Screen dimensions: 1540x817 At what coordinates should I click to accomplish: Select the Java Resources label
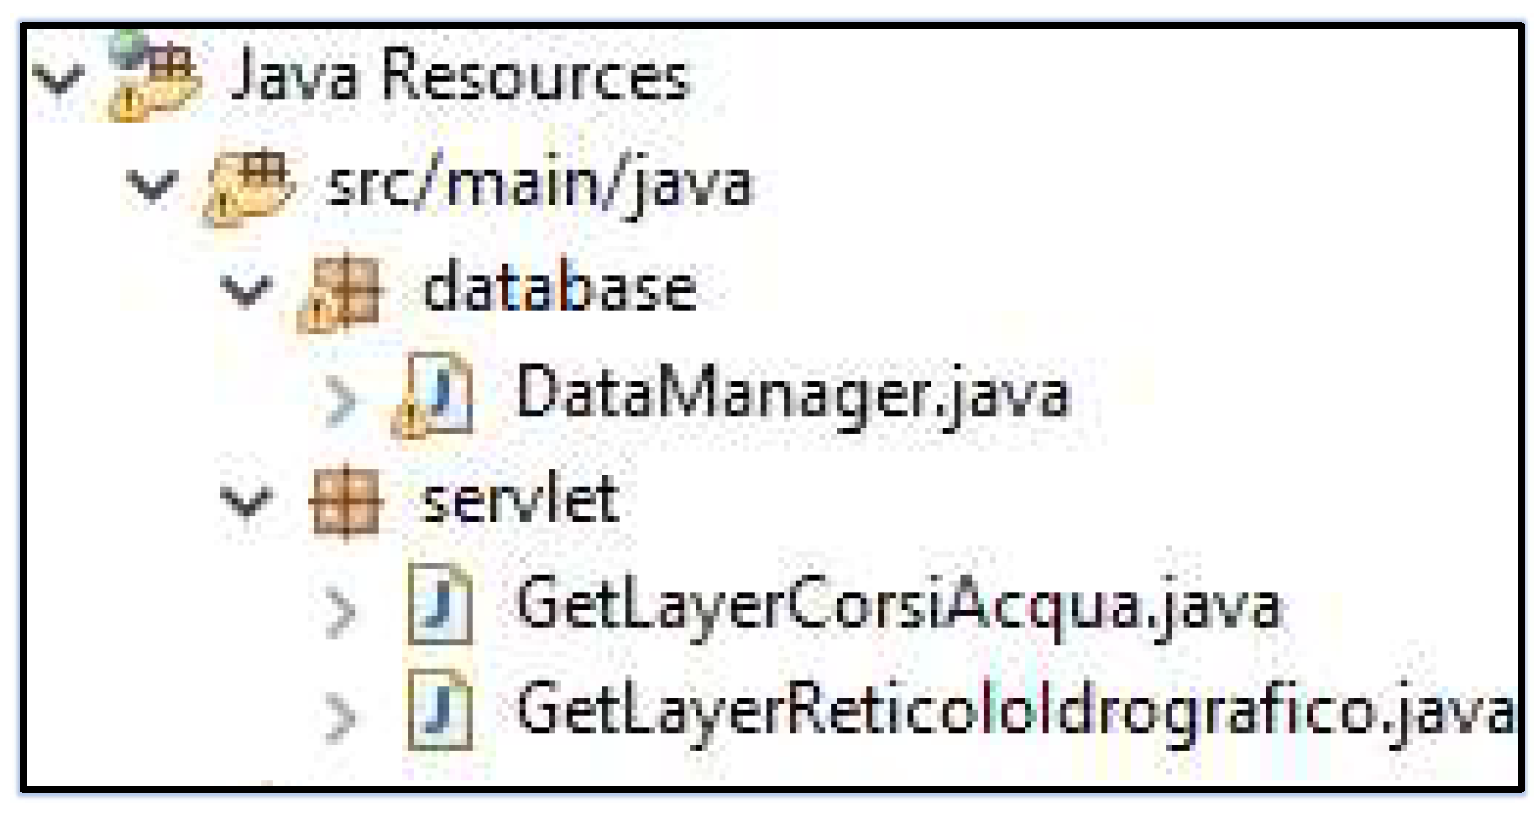(459, 76)
